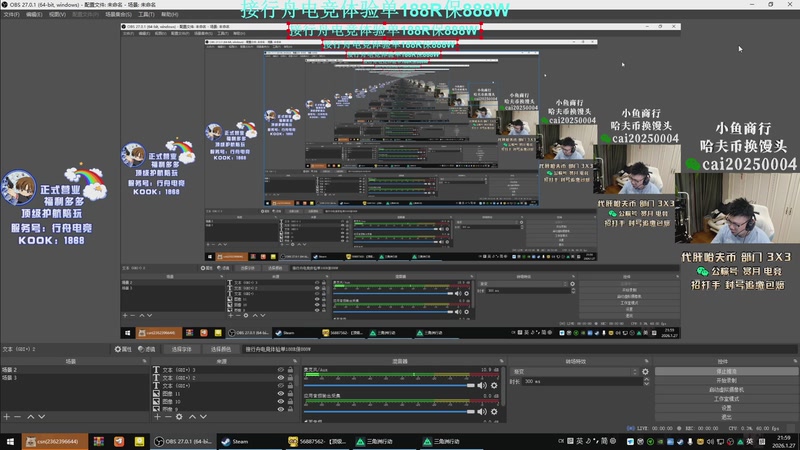
Task: Open 滤镜 filters from the source toolbar
Action: pos(146,349)
